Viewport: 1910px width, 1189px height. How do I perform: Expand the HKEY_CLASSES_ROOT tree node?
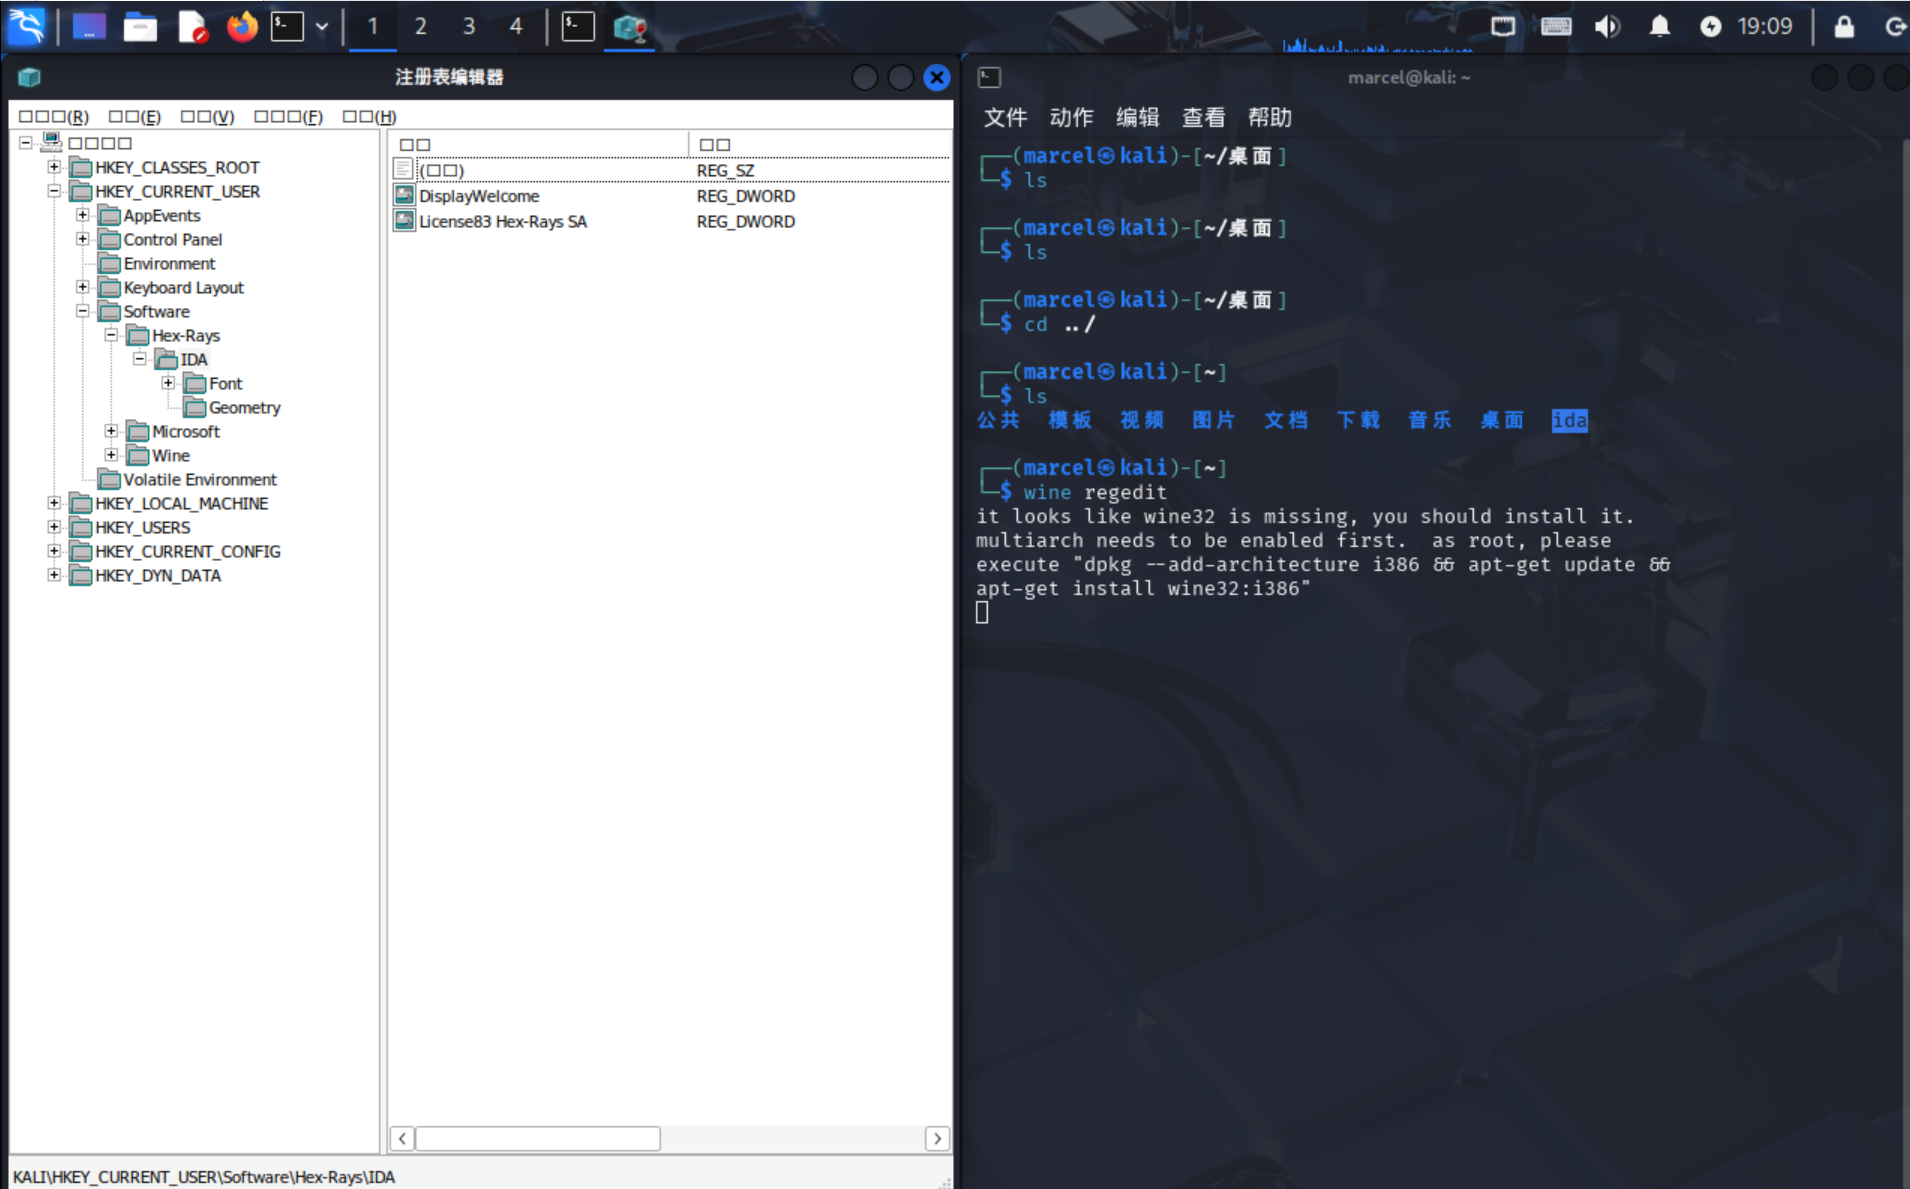(x=54, y=167)
